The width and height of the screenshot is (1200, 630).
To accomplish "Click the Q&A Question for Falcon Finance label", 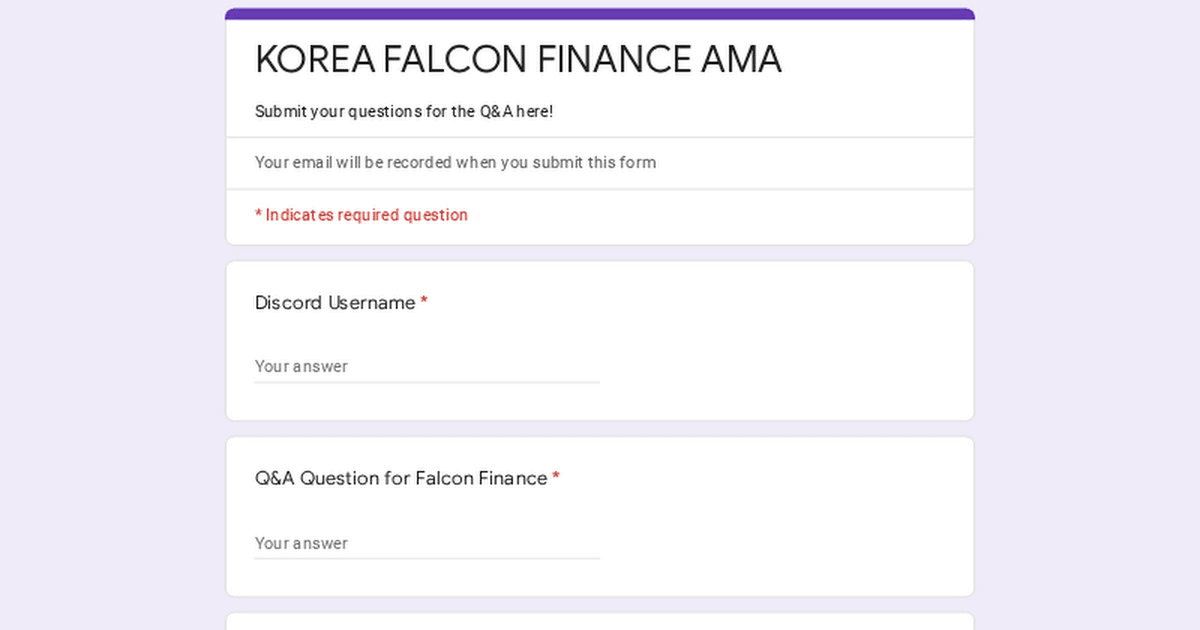I will [401, 478].
